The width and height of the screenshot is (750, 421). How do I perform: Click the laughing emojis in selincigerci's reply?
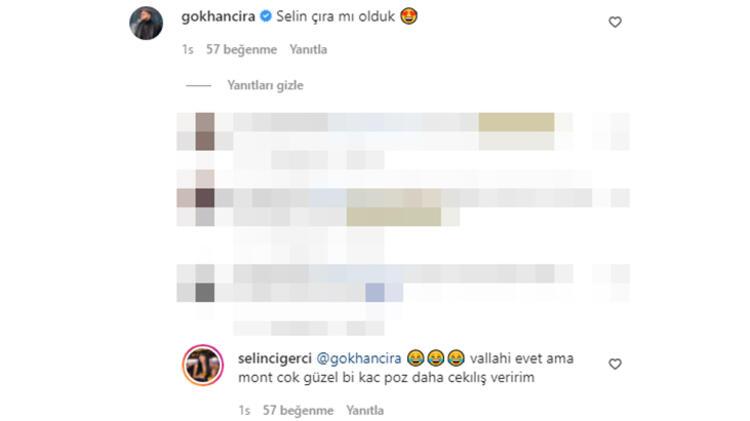point(436,358)
